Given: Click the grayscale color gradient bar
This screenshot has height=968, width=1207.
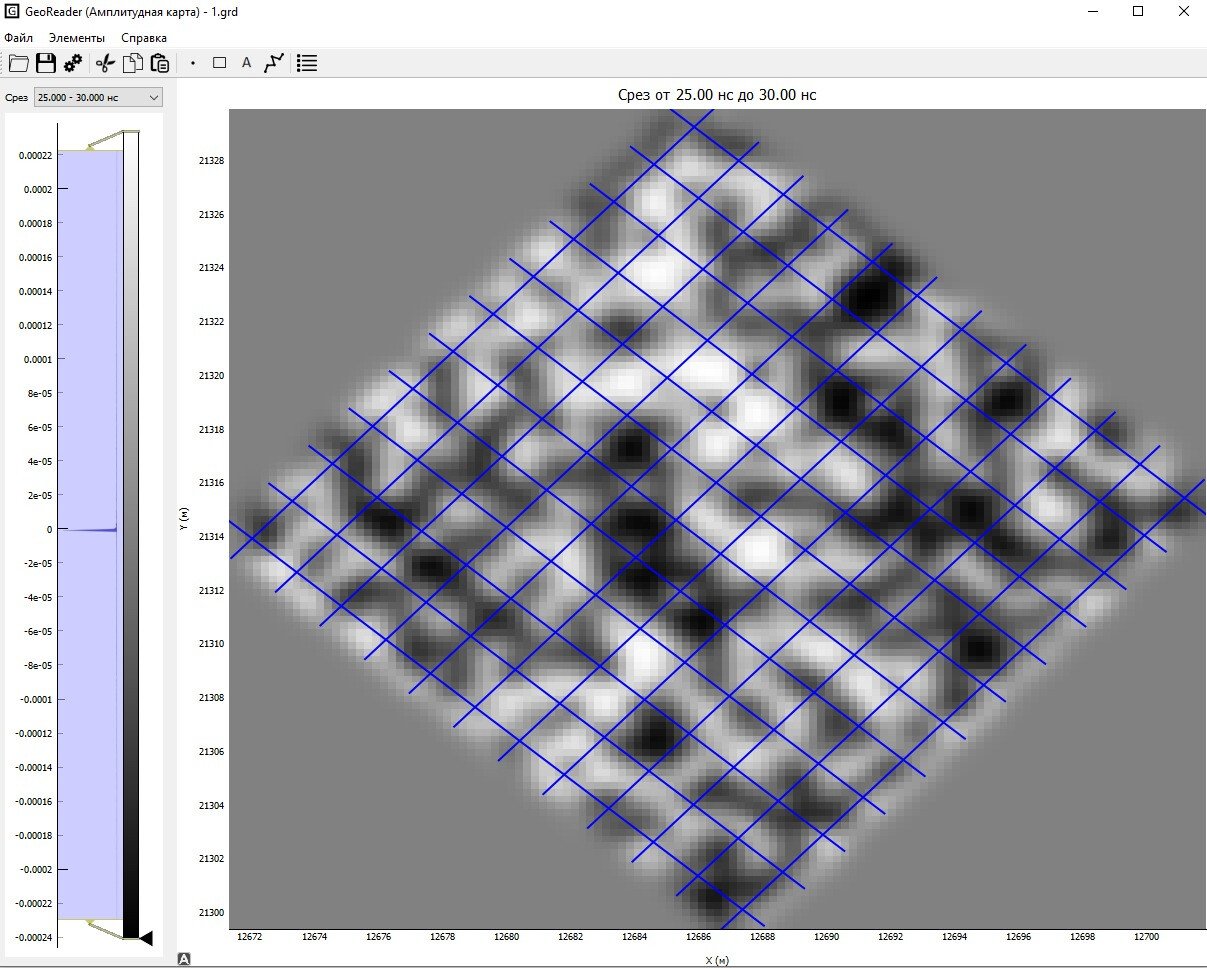Looking at the screenshot, I should pyautogui.click(x=131, y=530).
